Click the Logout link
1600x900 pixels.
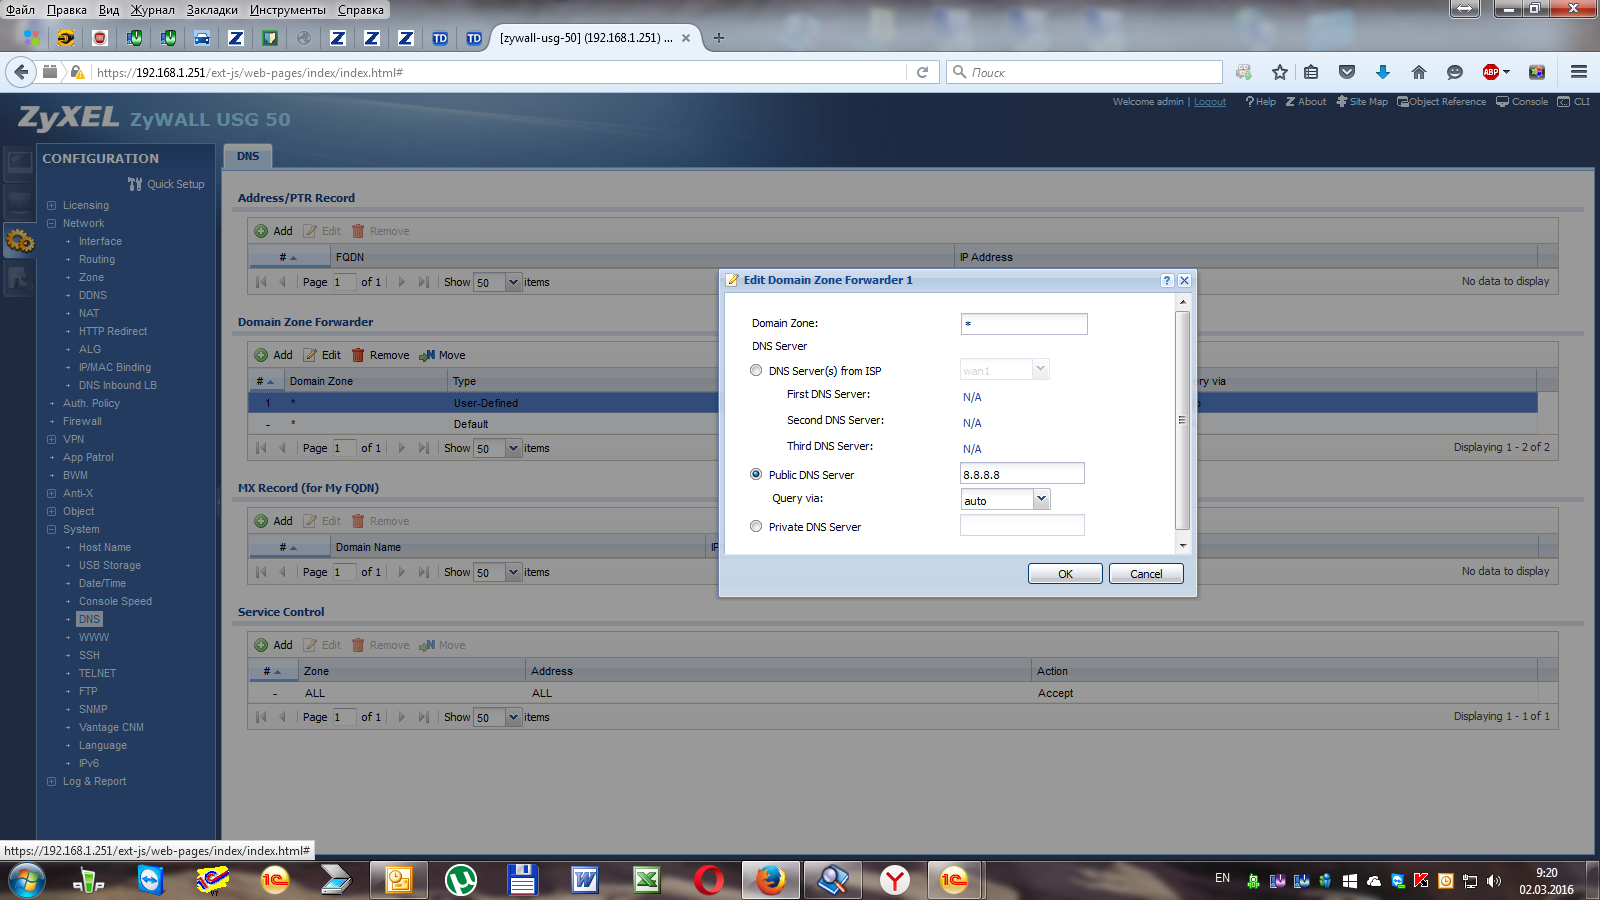(x=1209, y=102)
